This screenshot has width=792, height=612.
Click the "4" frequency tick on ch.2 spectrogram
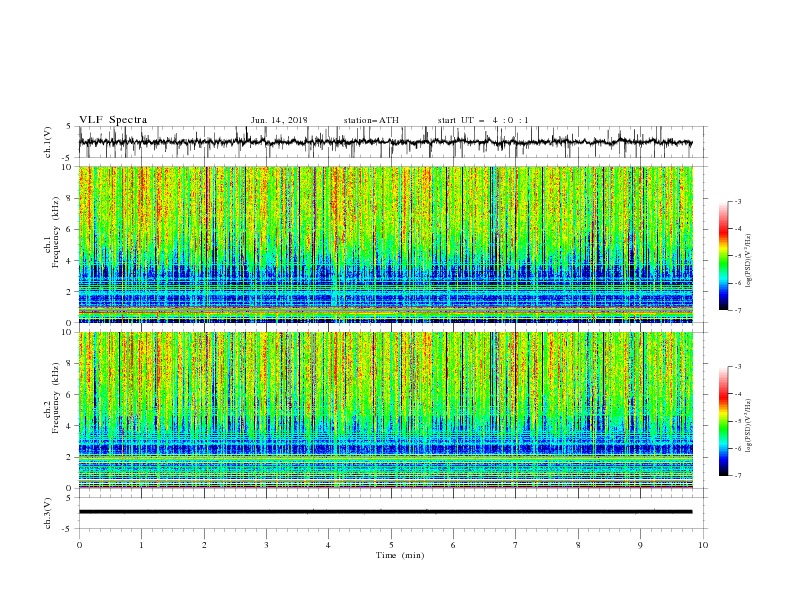click(x=70, y=426)
